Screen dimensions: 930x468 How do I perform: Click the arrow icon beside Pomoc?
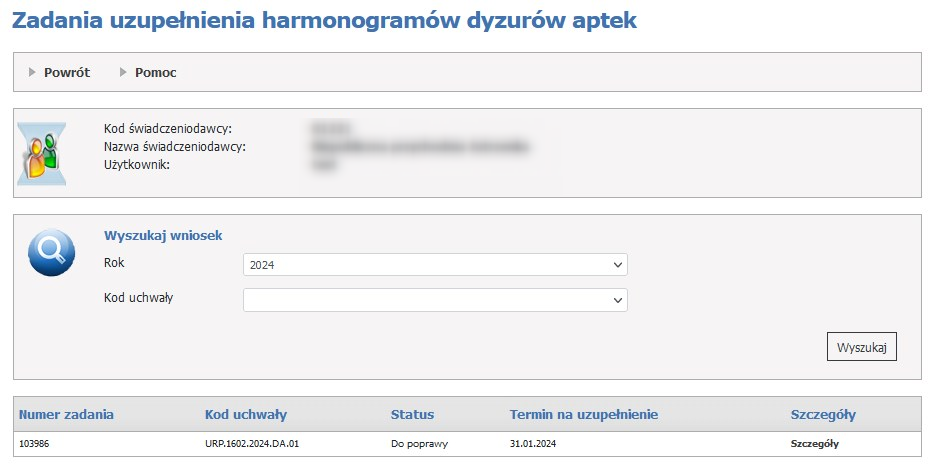pyautogui.click(x=124, y=72)
